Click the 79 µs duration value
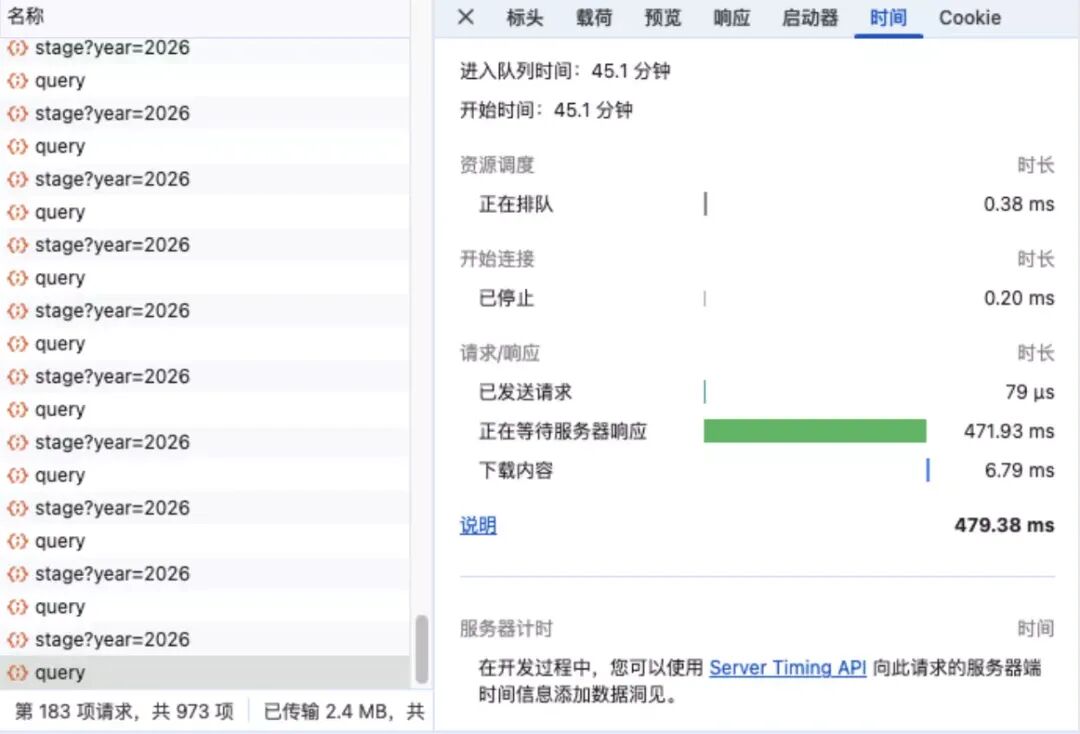1080x734 pixels. click(1030, 392)
